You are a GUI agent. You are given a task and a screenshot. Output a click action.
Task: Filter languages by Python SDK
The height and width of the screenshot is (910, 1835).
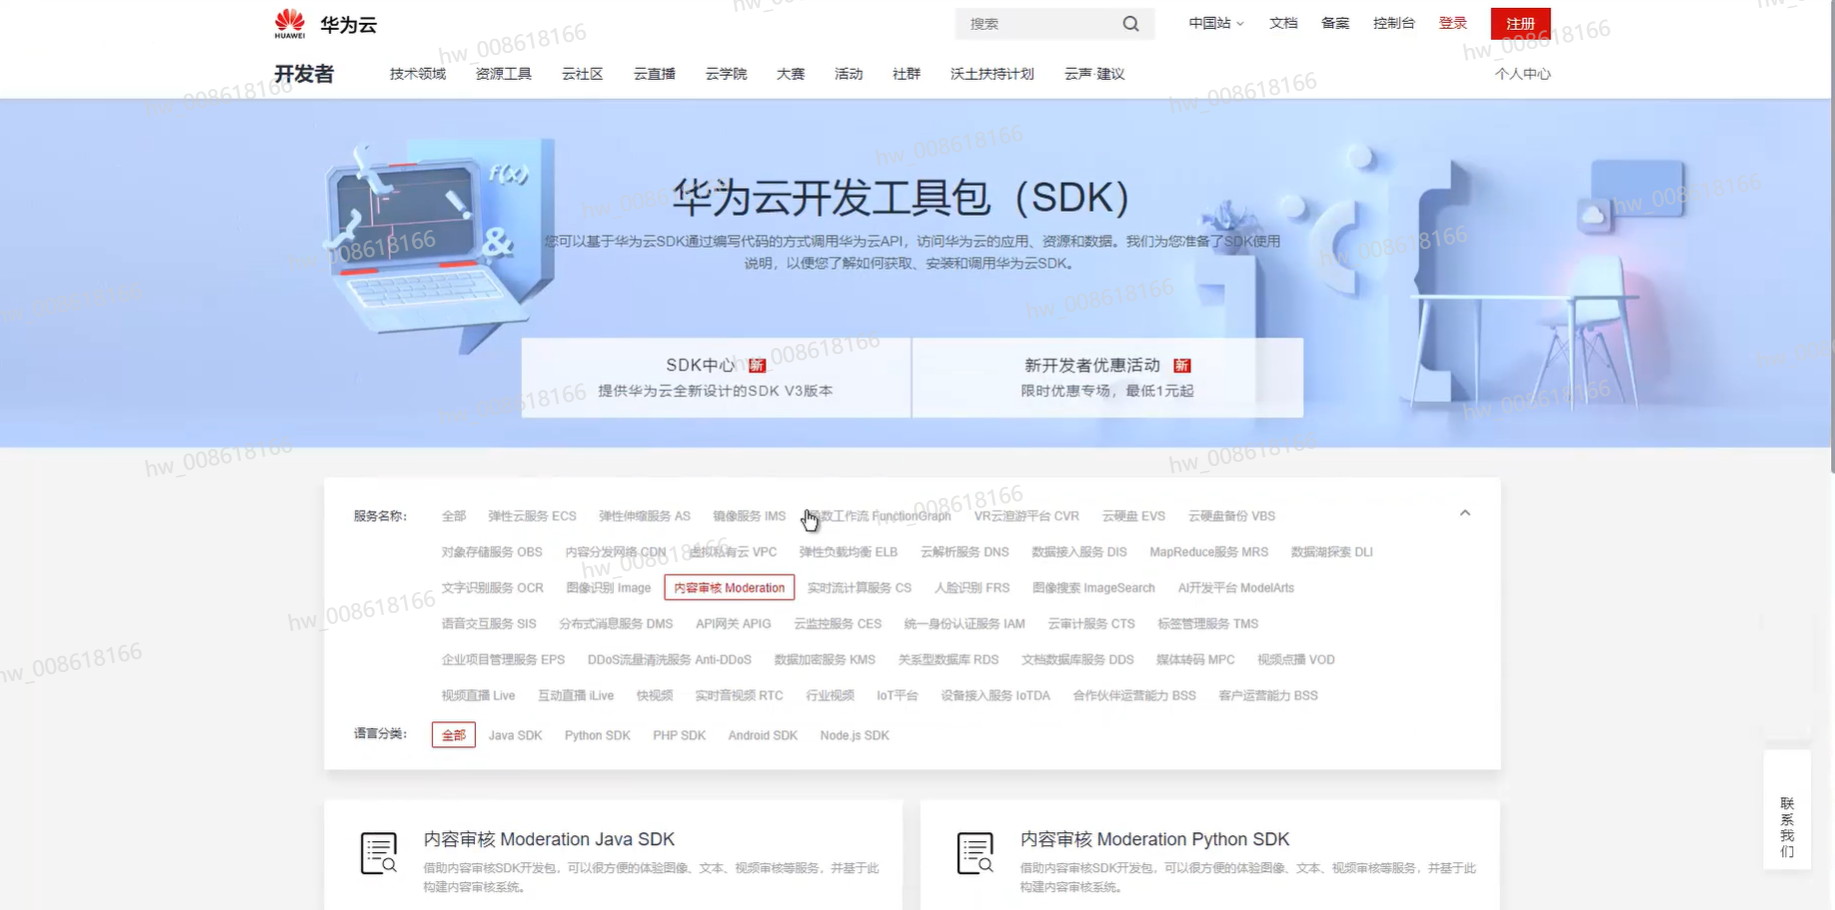(597, 735)
